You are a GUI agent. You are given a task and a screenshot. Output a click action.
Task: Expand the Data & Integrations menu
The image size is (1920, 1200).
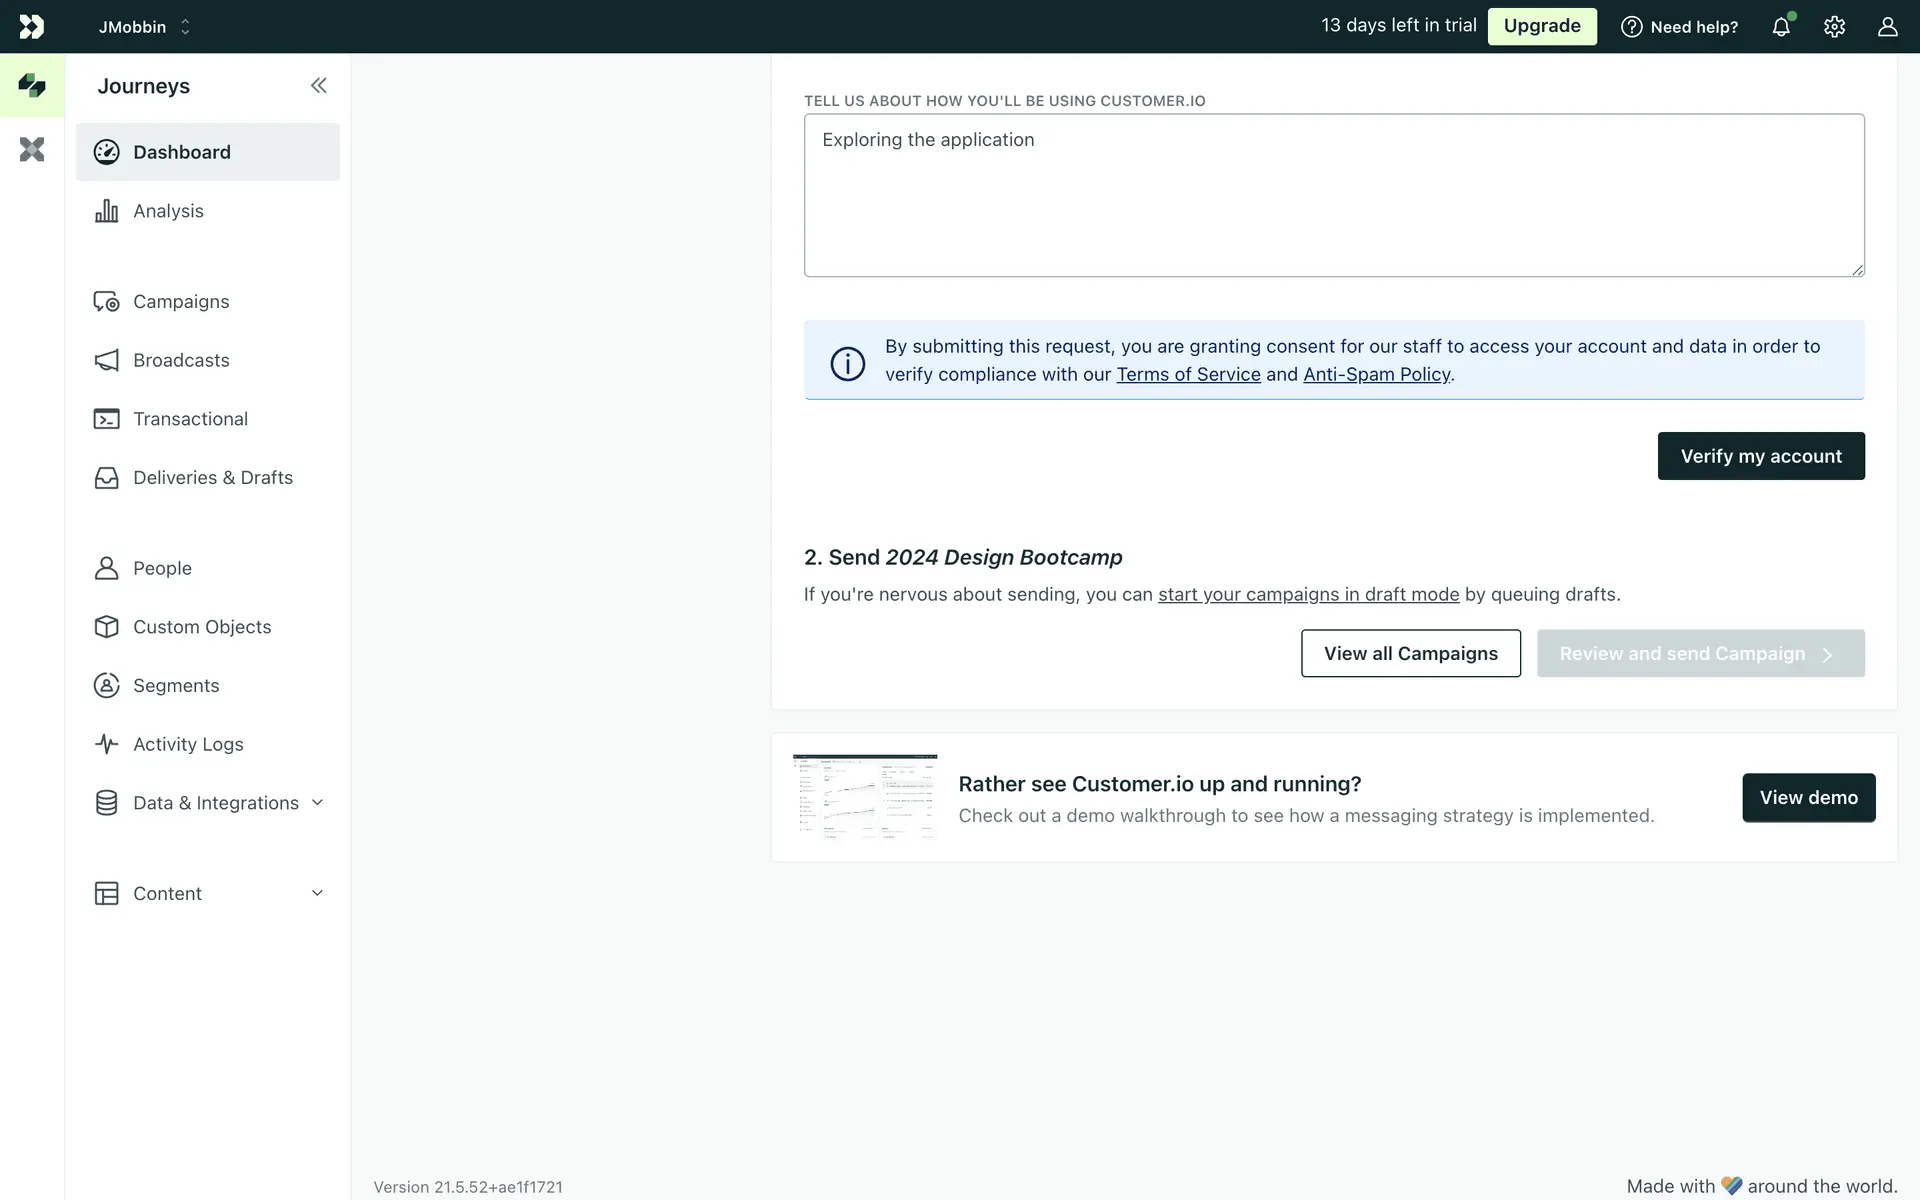(317, 803)
